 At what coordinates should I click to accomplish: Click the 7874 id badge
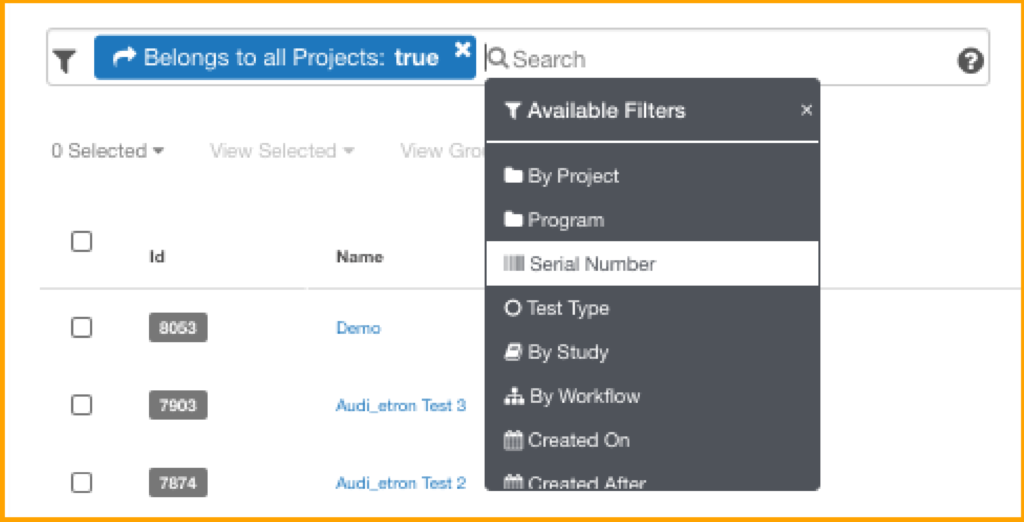(178, 483)
